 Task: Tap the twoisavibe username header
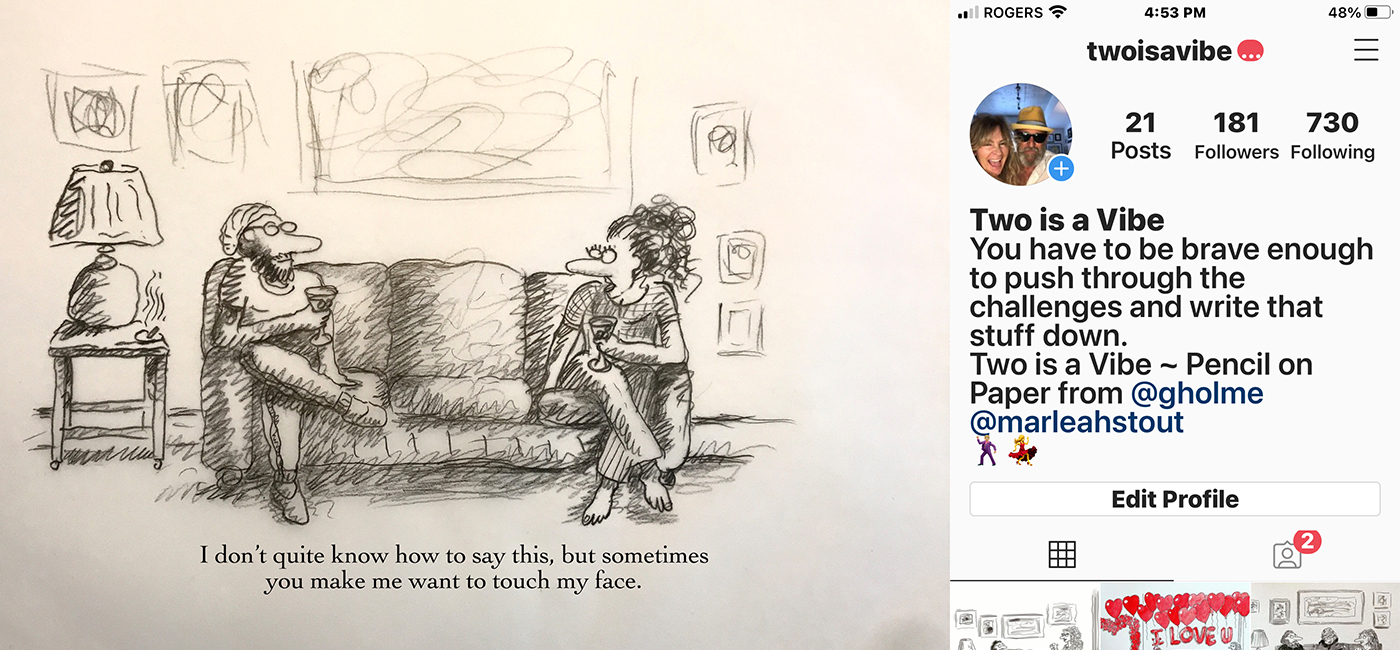1159,51
